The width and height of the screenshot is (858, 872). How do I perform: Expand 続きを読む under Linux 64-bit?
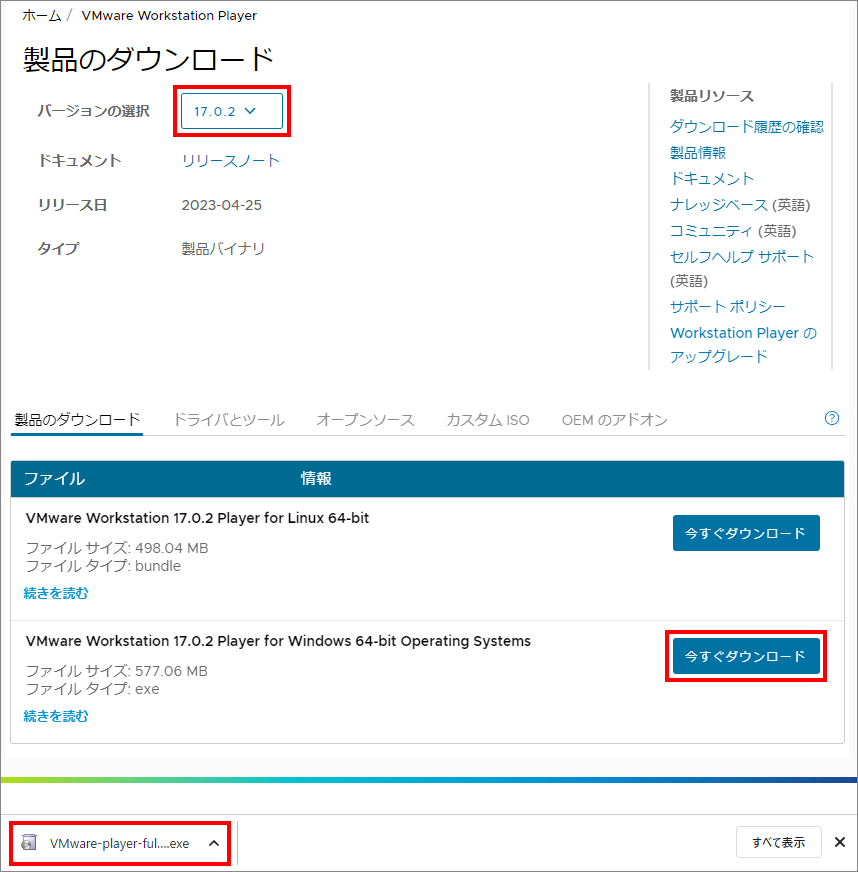[x=56, y=593]
